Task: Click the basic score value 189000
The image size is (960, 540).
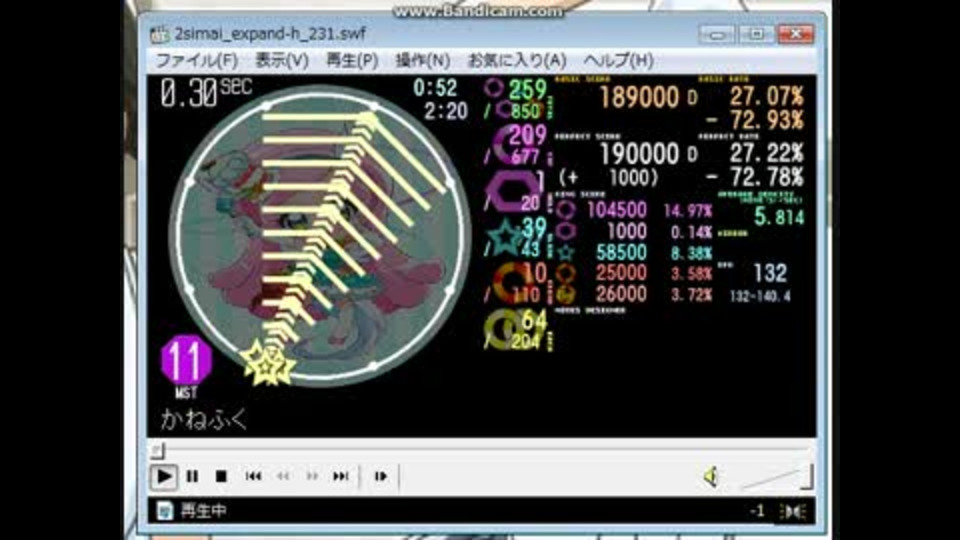Action: pos(639,97)
